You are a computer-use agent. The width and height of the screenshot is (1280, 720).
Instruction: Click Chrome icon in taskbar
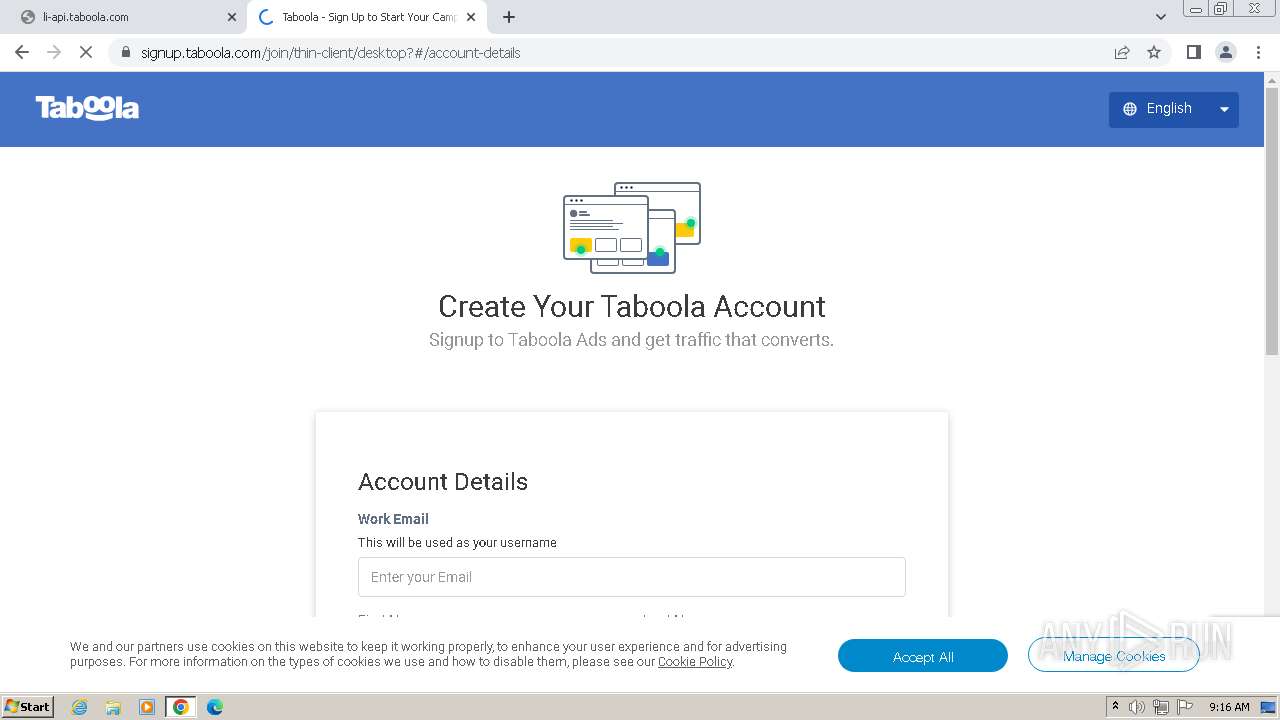(181, 707)
